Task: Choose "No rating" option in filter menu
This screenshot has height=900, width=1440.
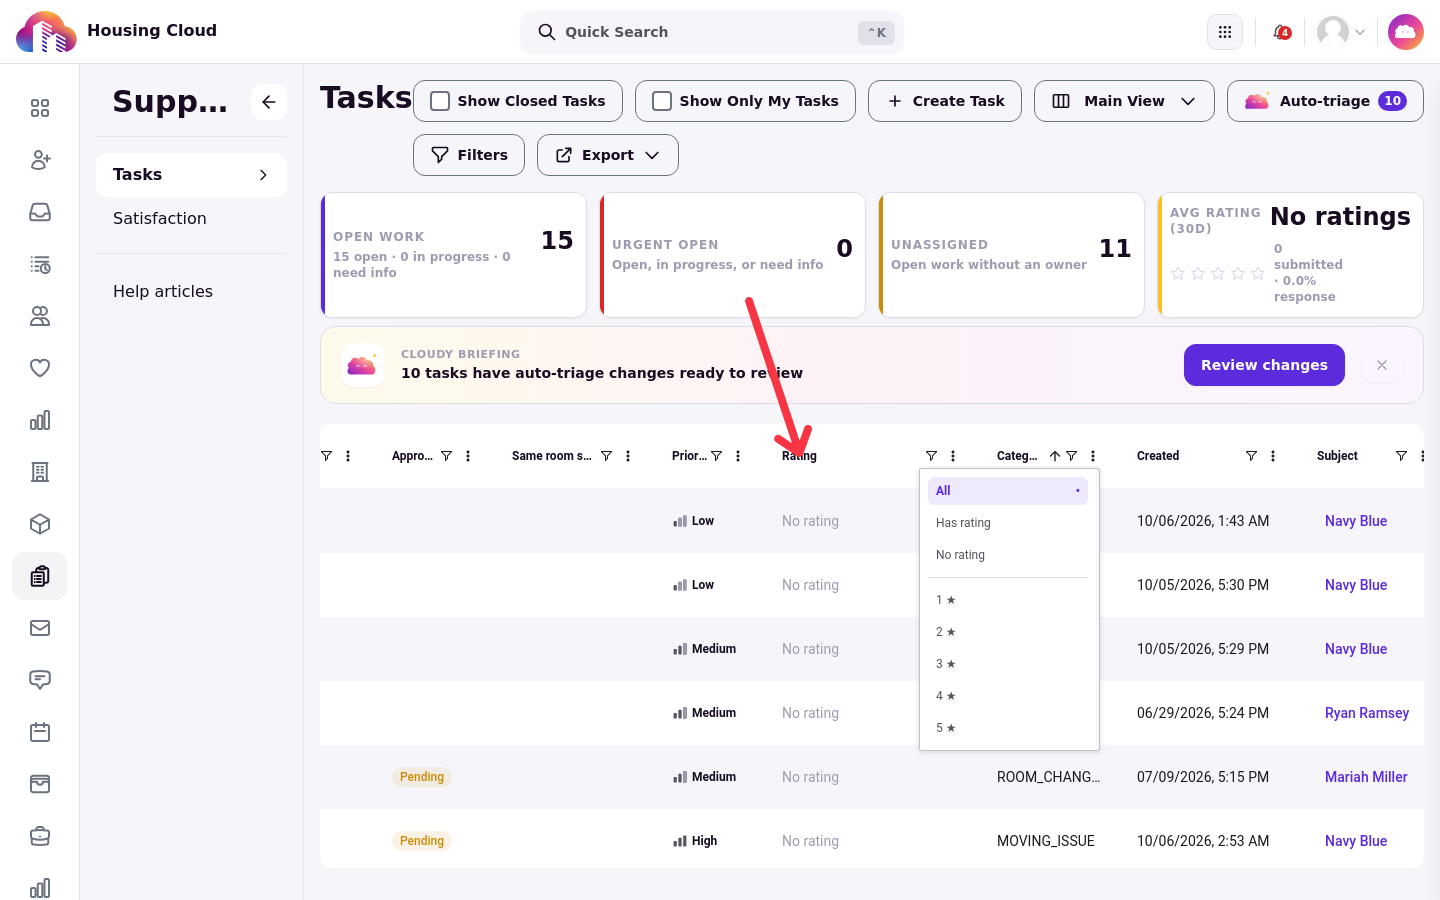Action: pyautogui.click(x=1008, y=555)
